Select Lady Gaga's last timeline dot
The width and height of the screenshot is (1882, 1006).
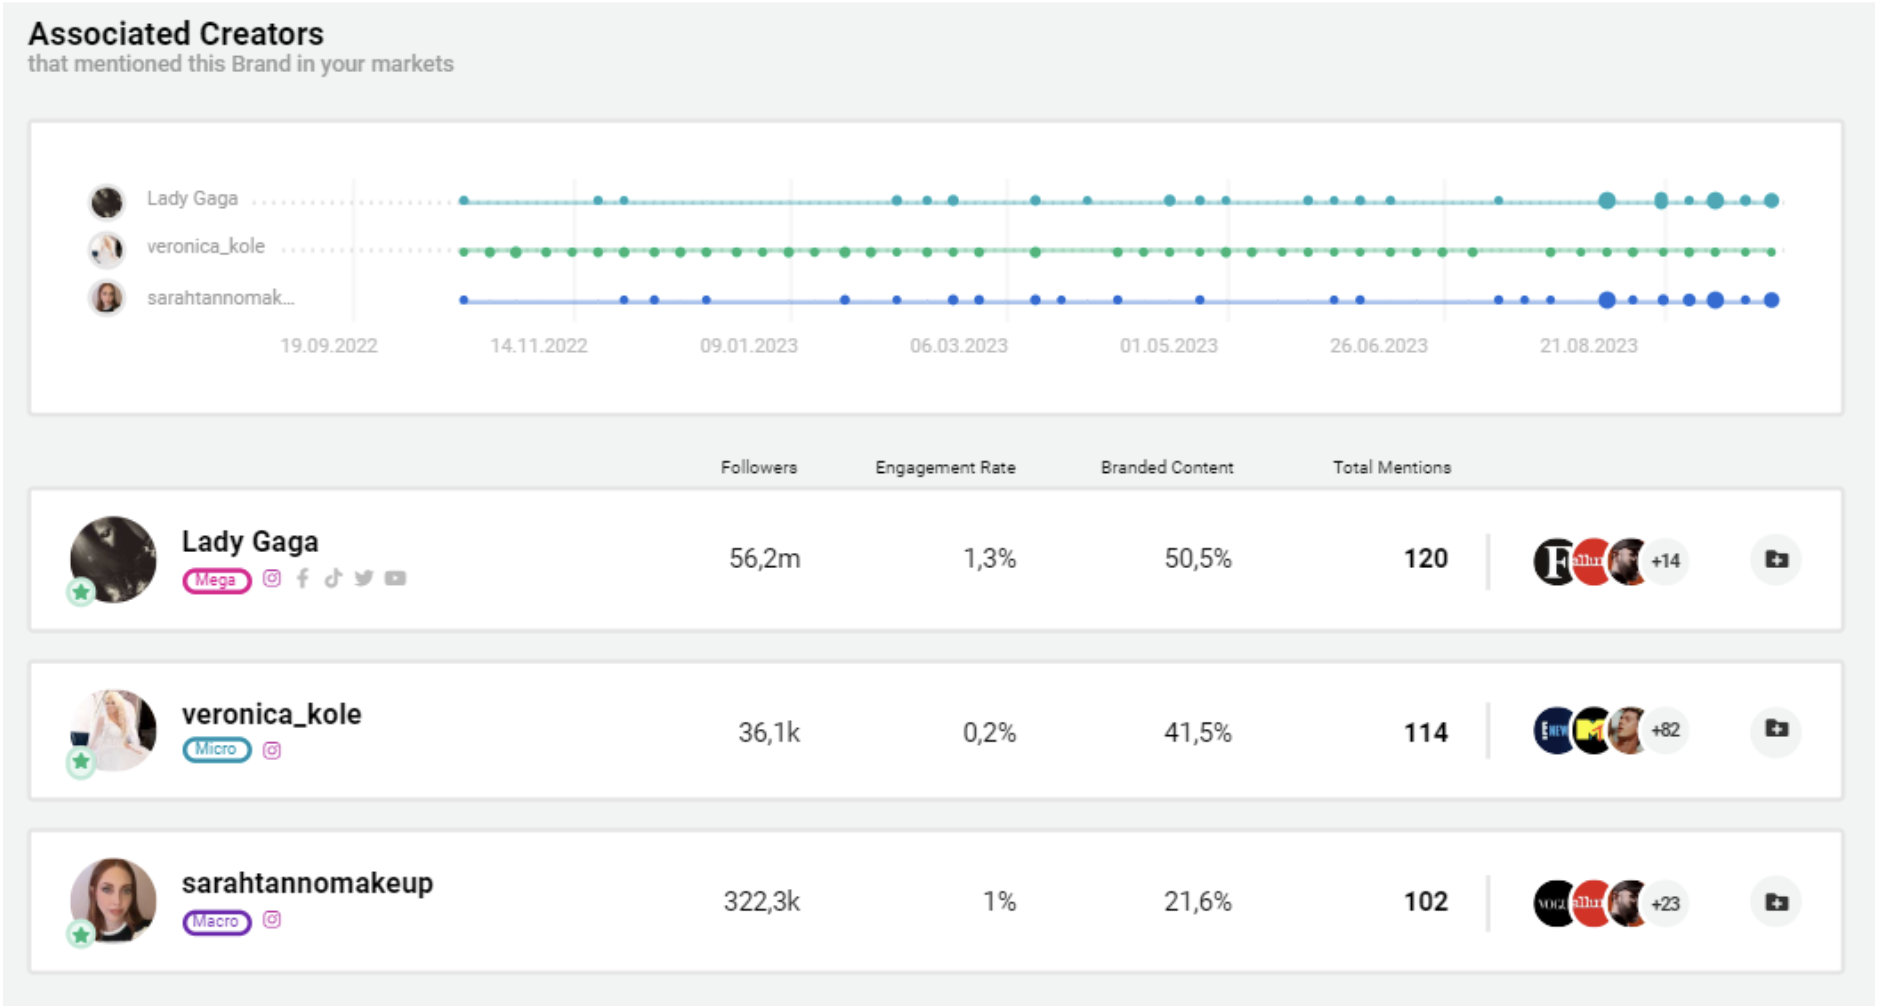coord(1771,201)
